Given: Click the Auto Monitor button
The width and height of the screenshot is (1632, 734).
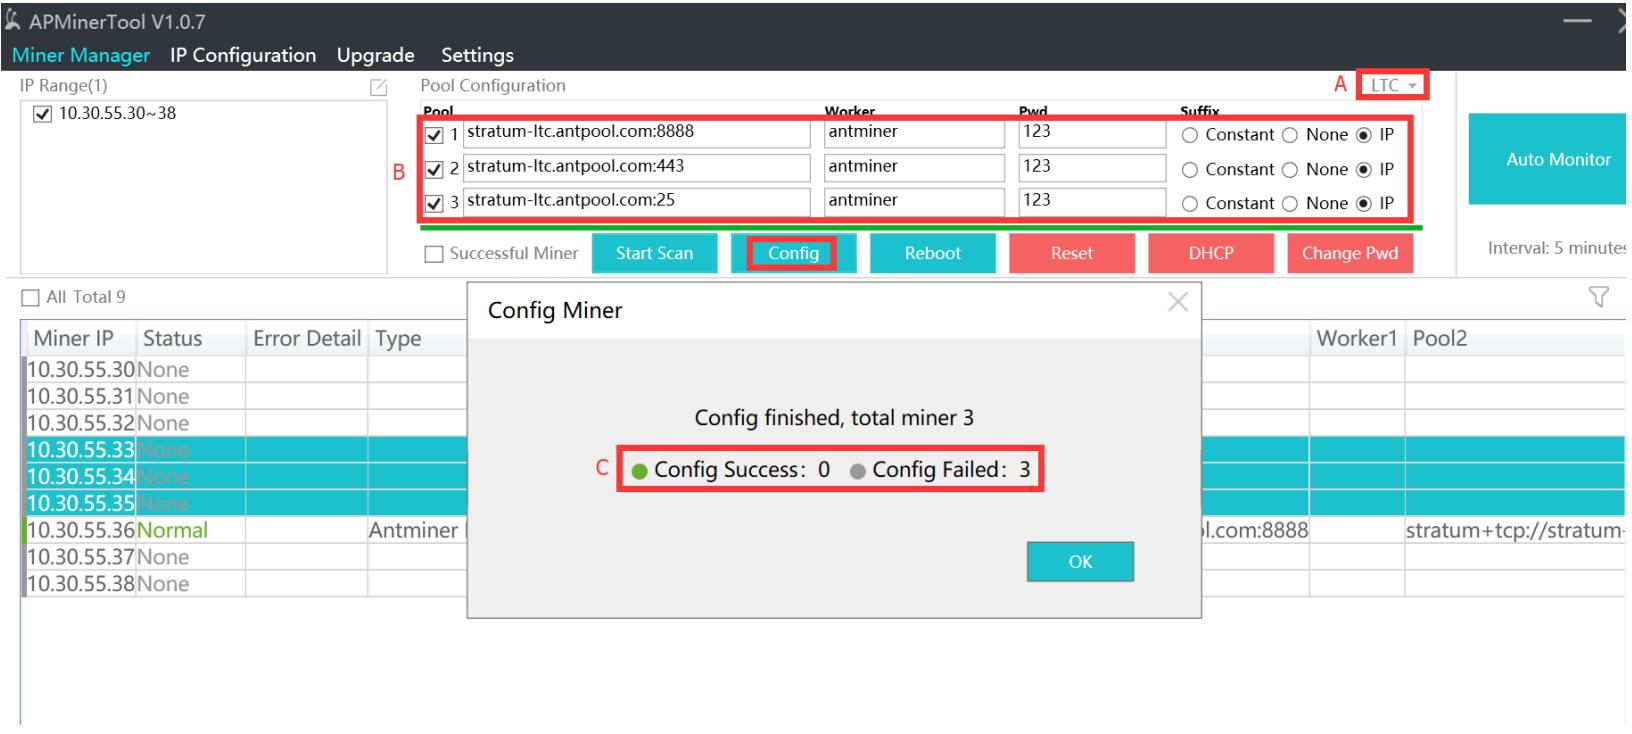Looking at the screenshot, I should (1548, 159).
